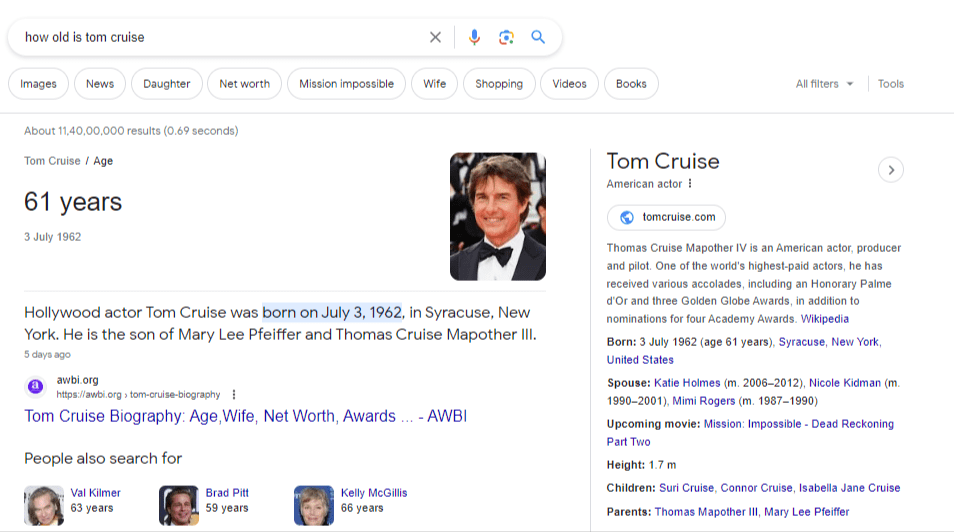954x532 pixels.
Task: Open the All filters dropdown
Action: click(824, 84)
